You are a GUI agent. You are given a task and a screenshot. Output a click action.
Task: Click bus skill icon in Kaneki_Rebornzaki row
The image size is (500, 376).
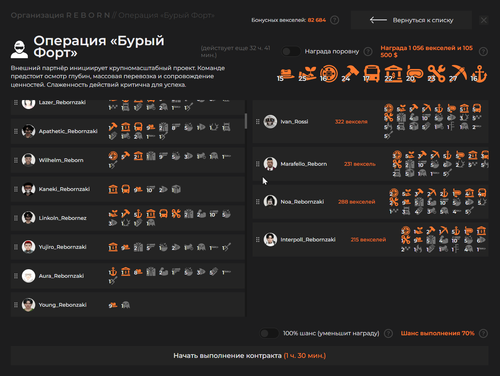coord(125,189)
